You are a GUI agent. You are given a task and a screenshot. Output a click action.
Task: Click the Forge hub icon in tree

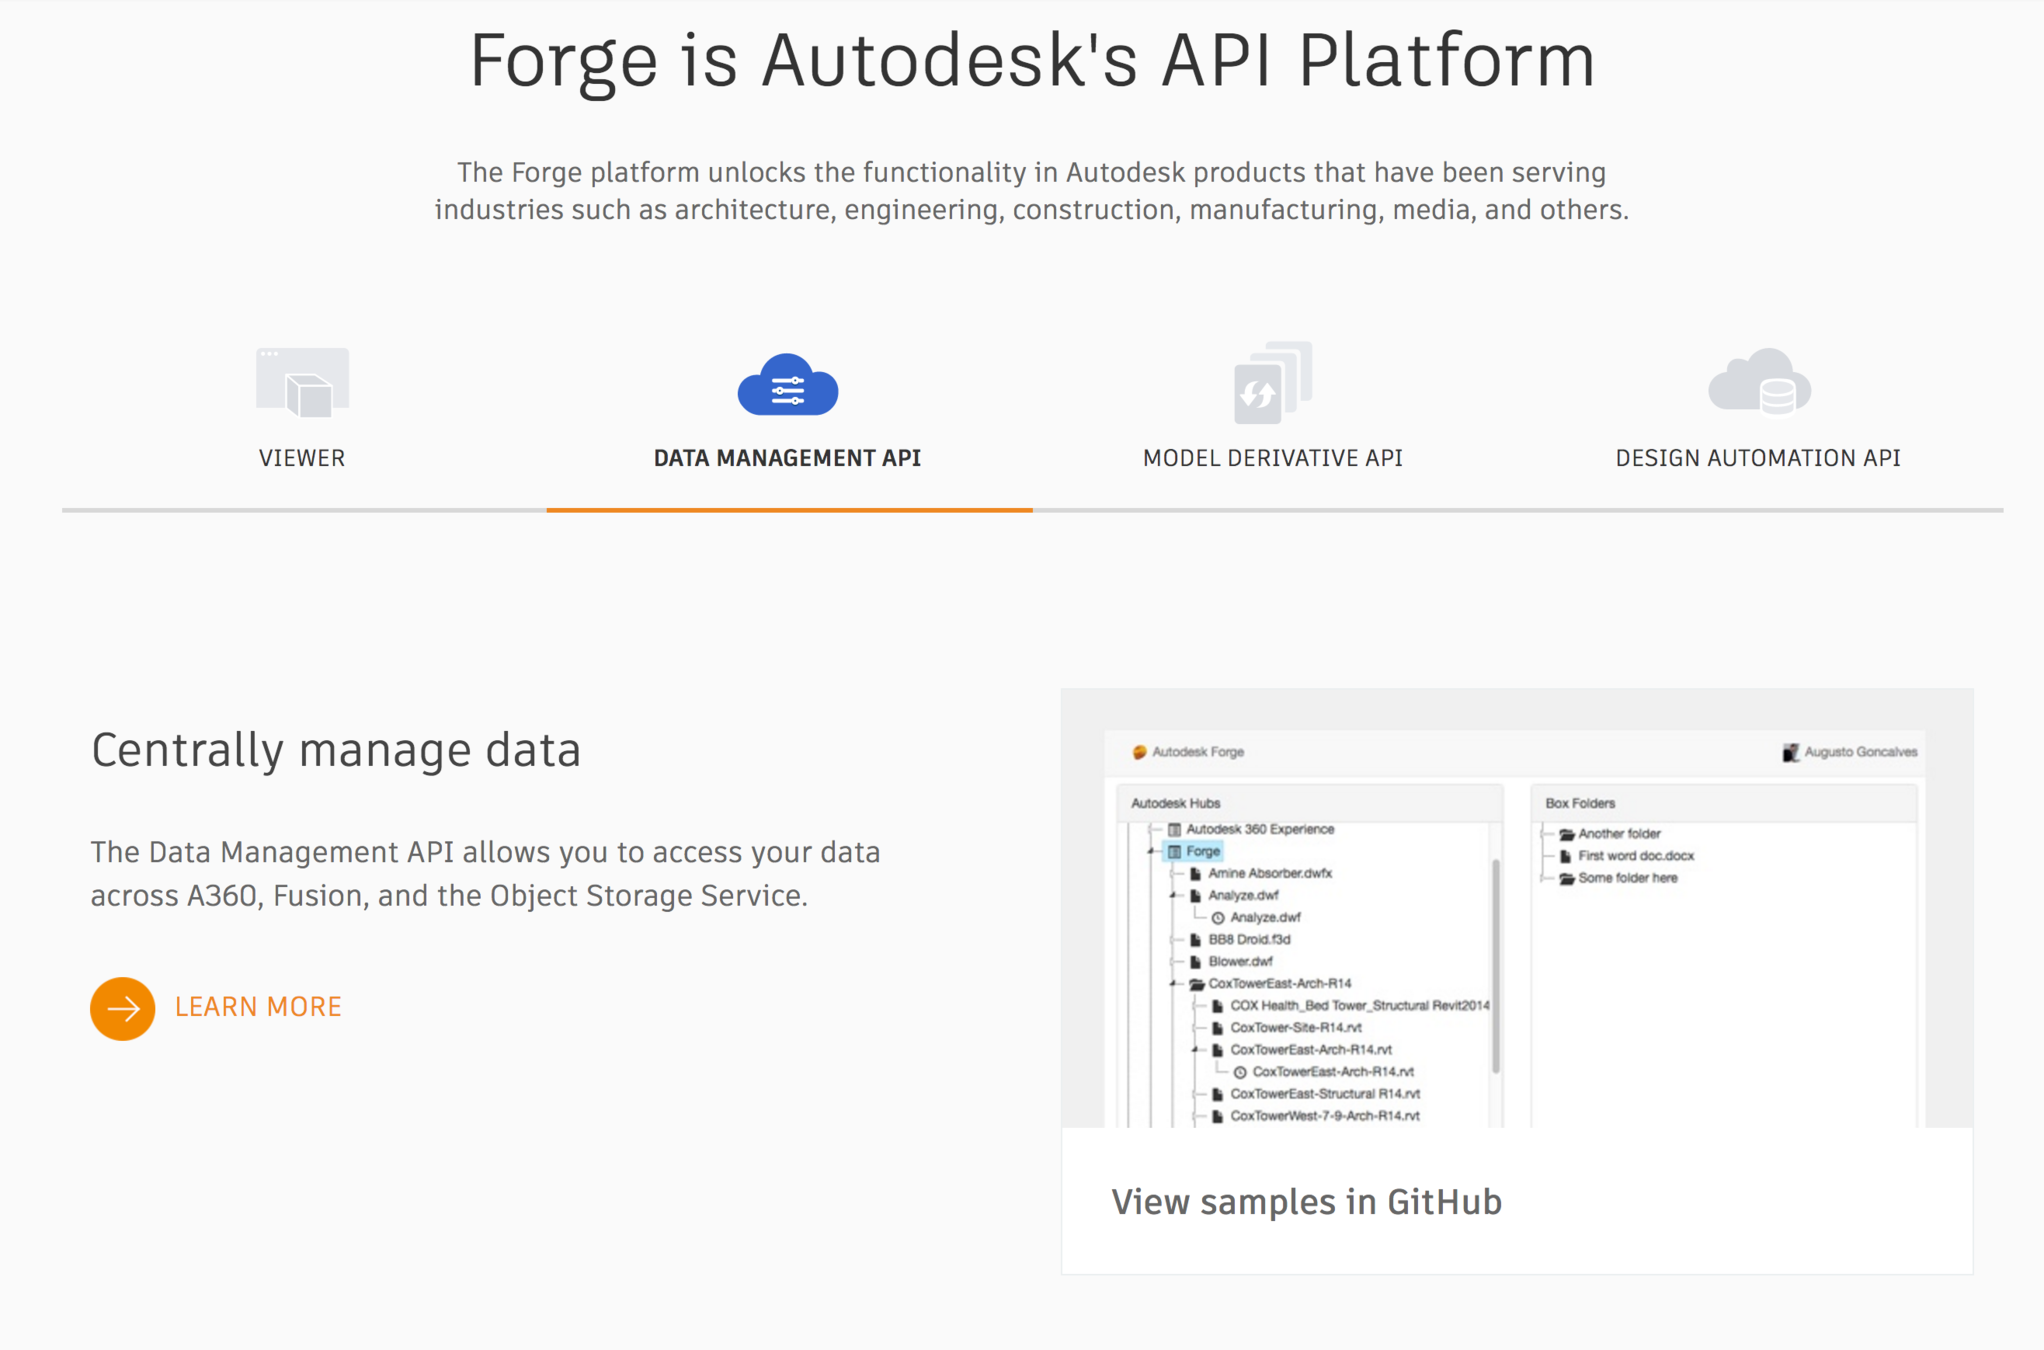point(1175,852)
